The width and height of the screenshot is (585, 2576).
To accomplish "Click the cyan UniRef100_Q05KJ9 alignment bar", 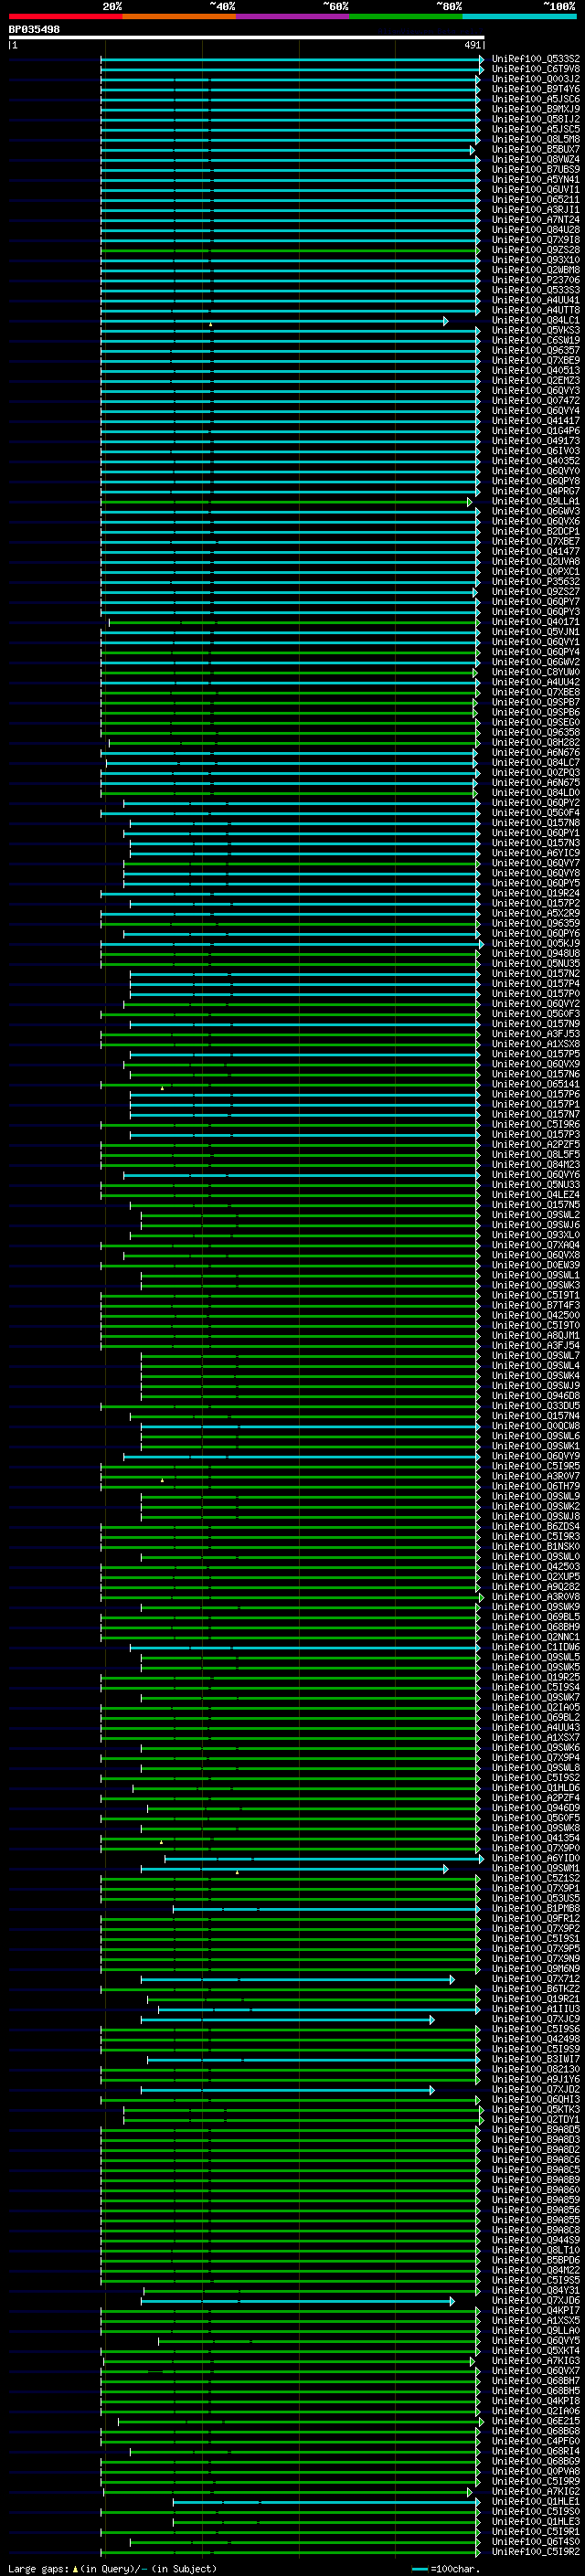I will click(x=292, y=944).
